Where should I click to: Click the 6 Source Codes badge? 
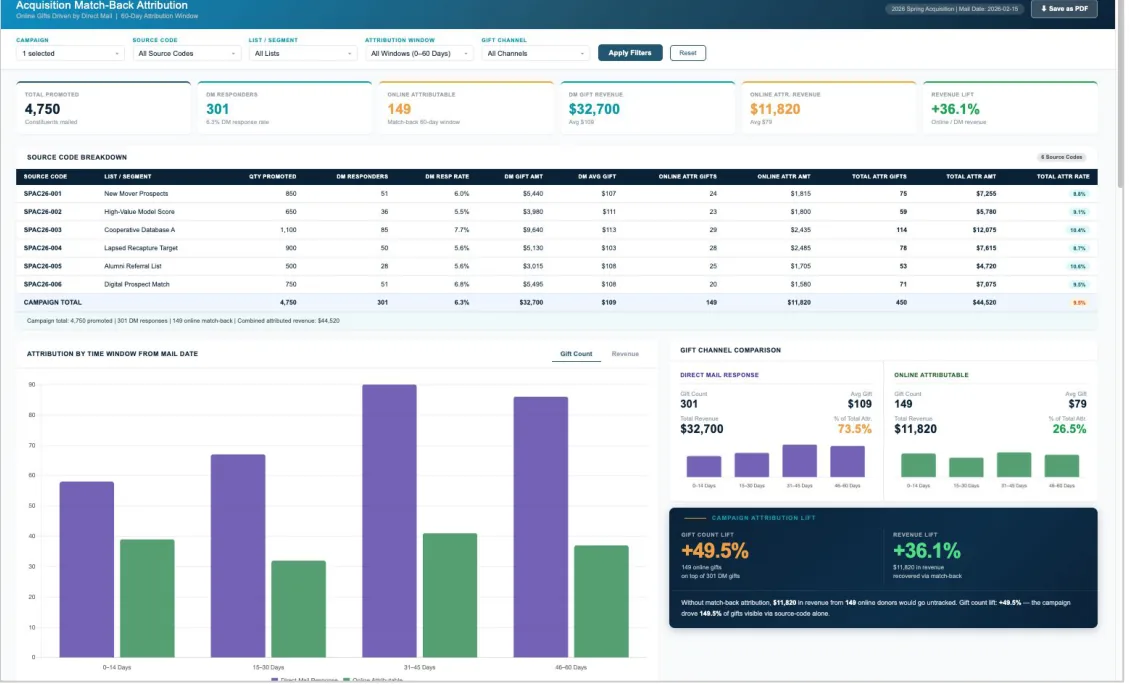1061,157
